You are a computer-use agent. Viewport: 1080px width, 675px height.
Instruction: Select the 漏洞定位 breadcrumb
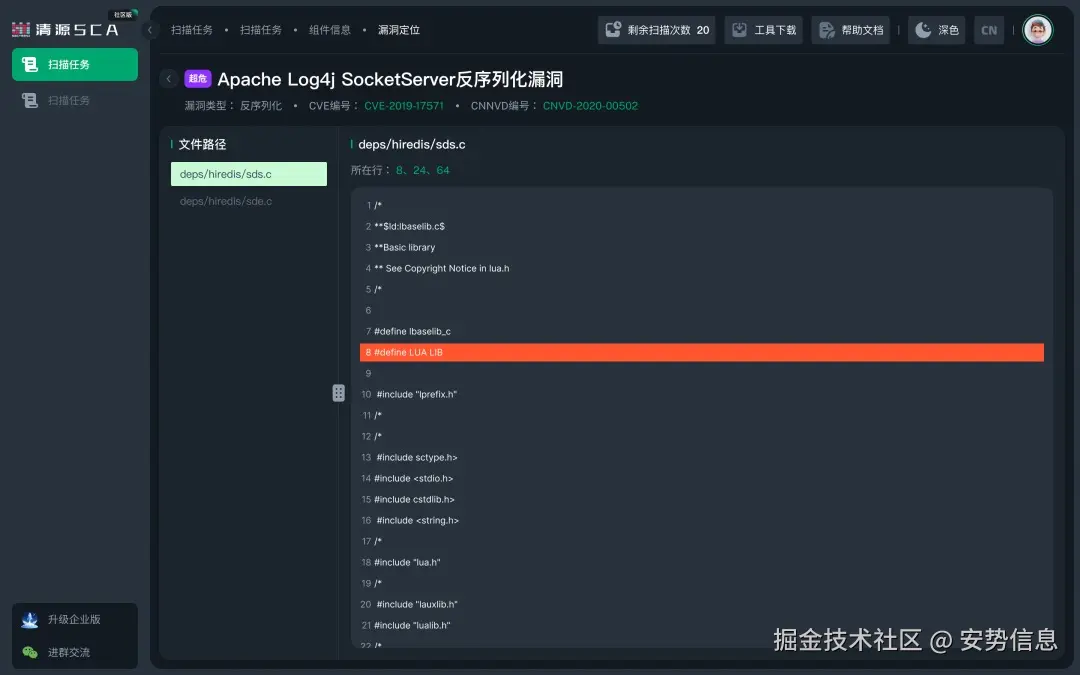[398, 30]
